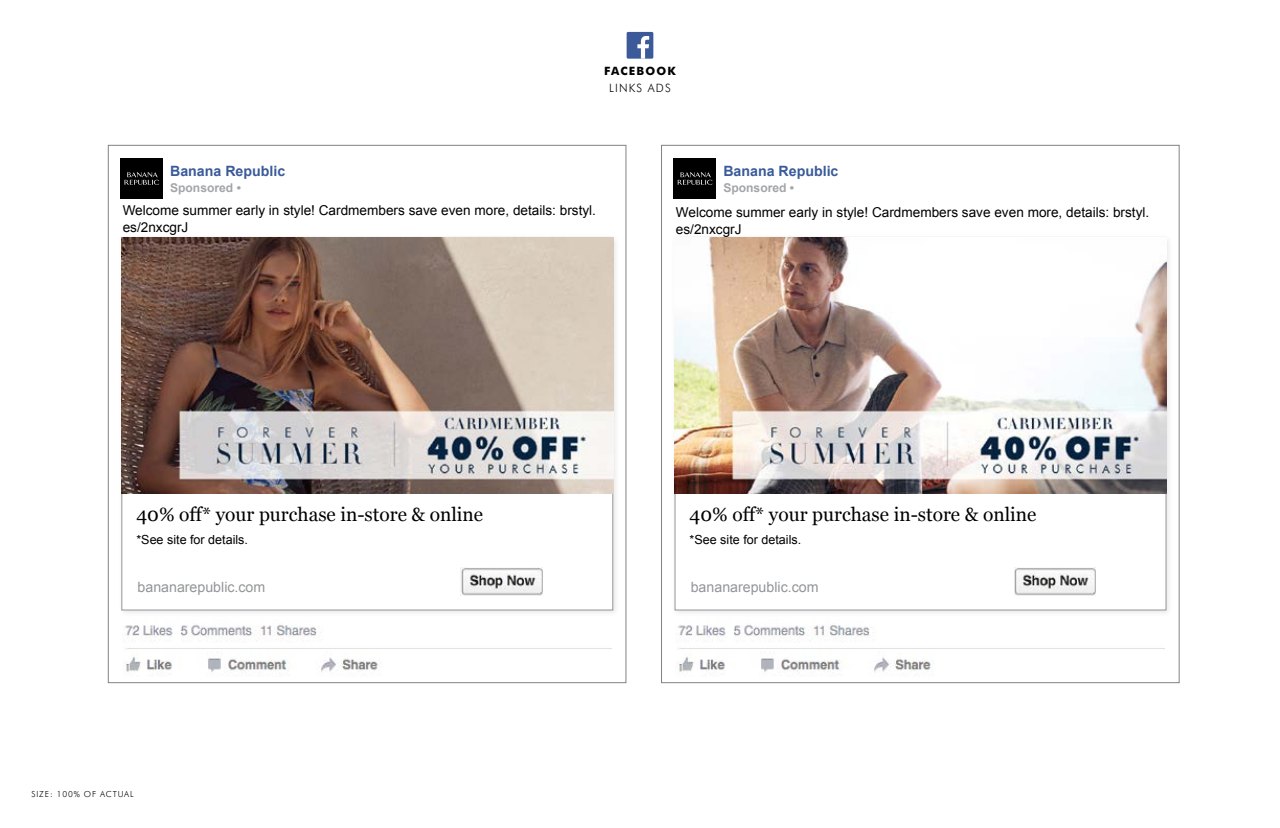
Task: Click Share arrow icon in left ad
Action: click(328, 665)
